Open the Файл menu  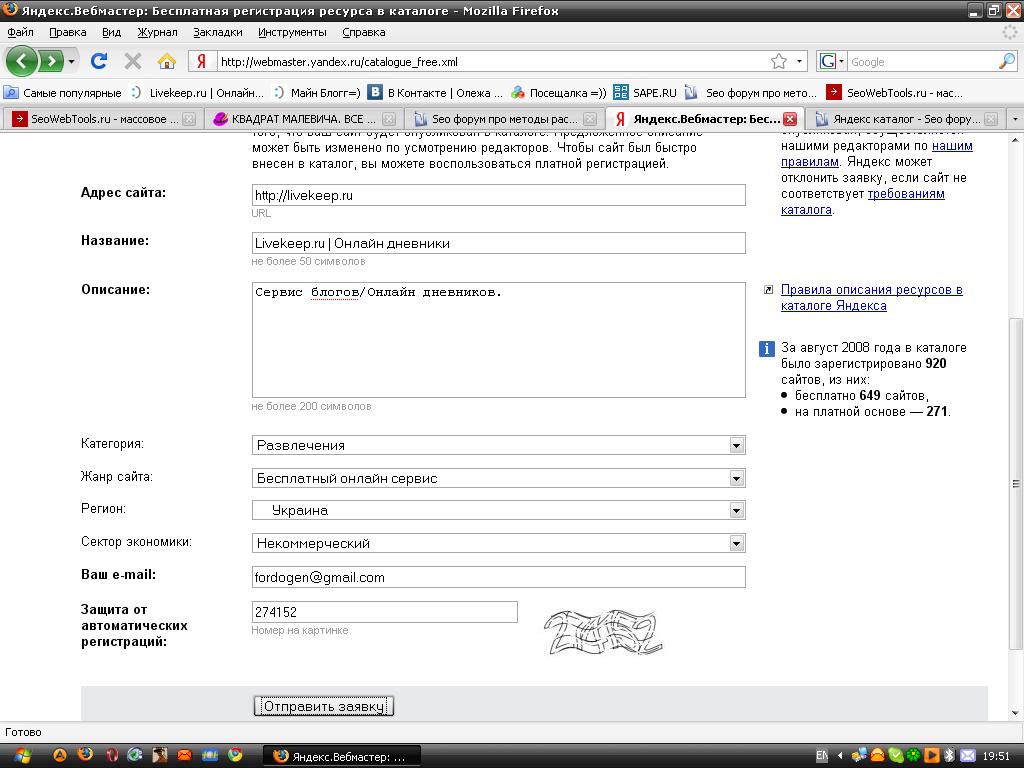tap(20, 32)
